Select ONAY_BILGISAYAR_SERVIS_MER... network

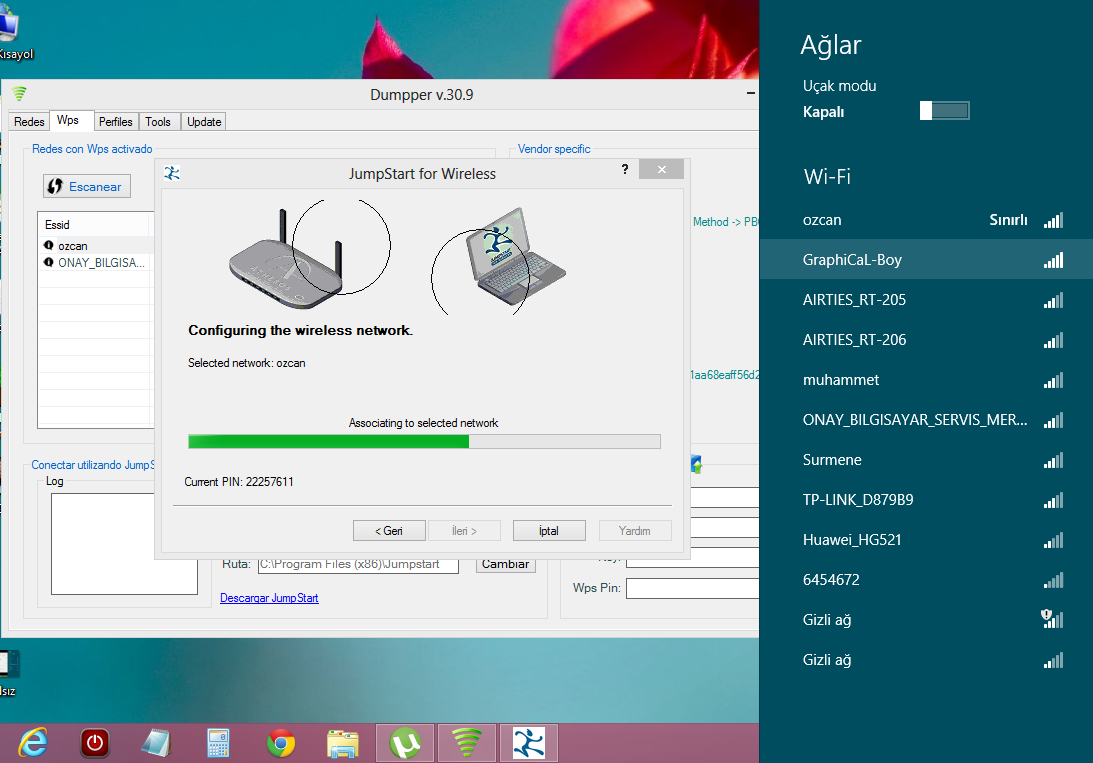[x=926, y=419]
